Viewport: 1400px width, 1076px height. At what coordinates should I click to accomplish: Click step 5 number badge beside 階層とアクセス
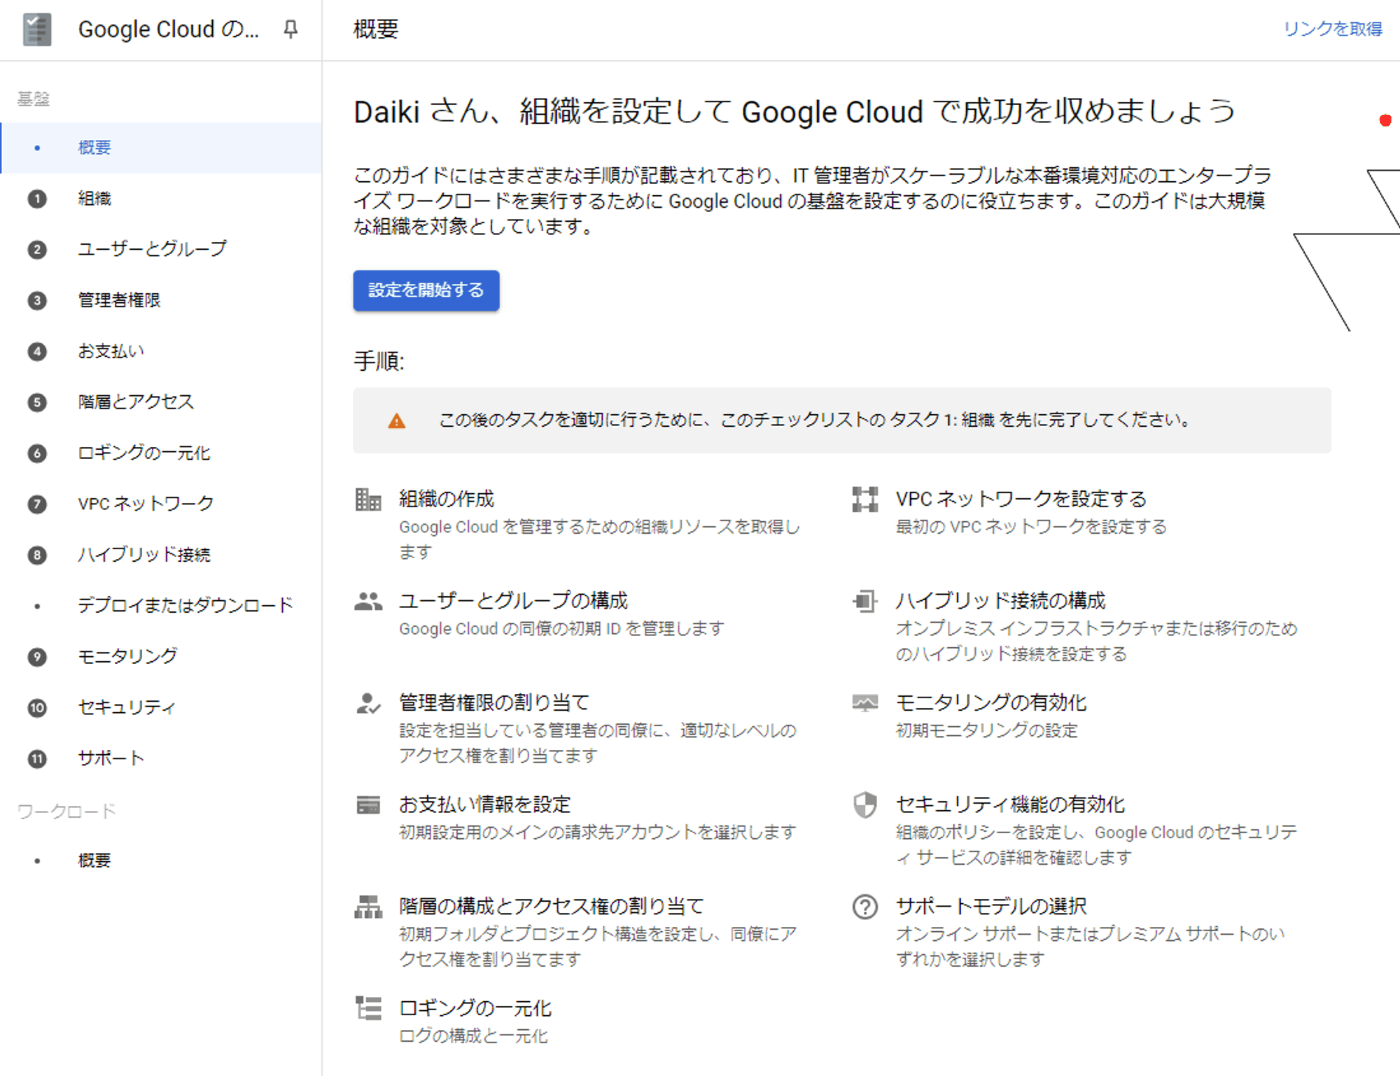click(x=37, y=403)
